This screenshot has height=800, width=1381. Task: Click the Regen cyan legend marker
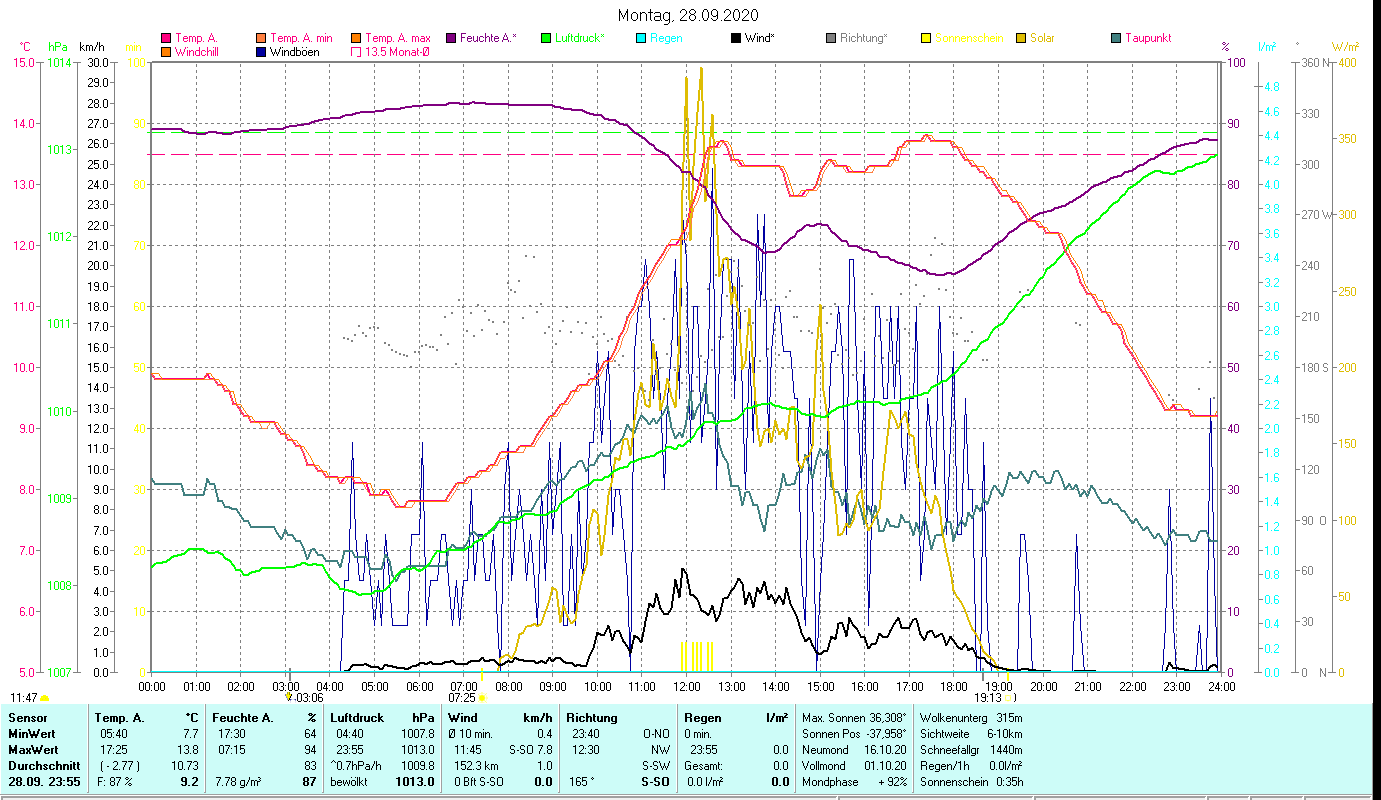[x=641, y=38]
